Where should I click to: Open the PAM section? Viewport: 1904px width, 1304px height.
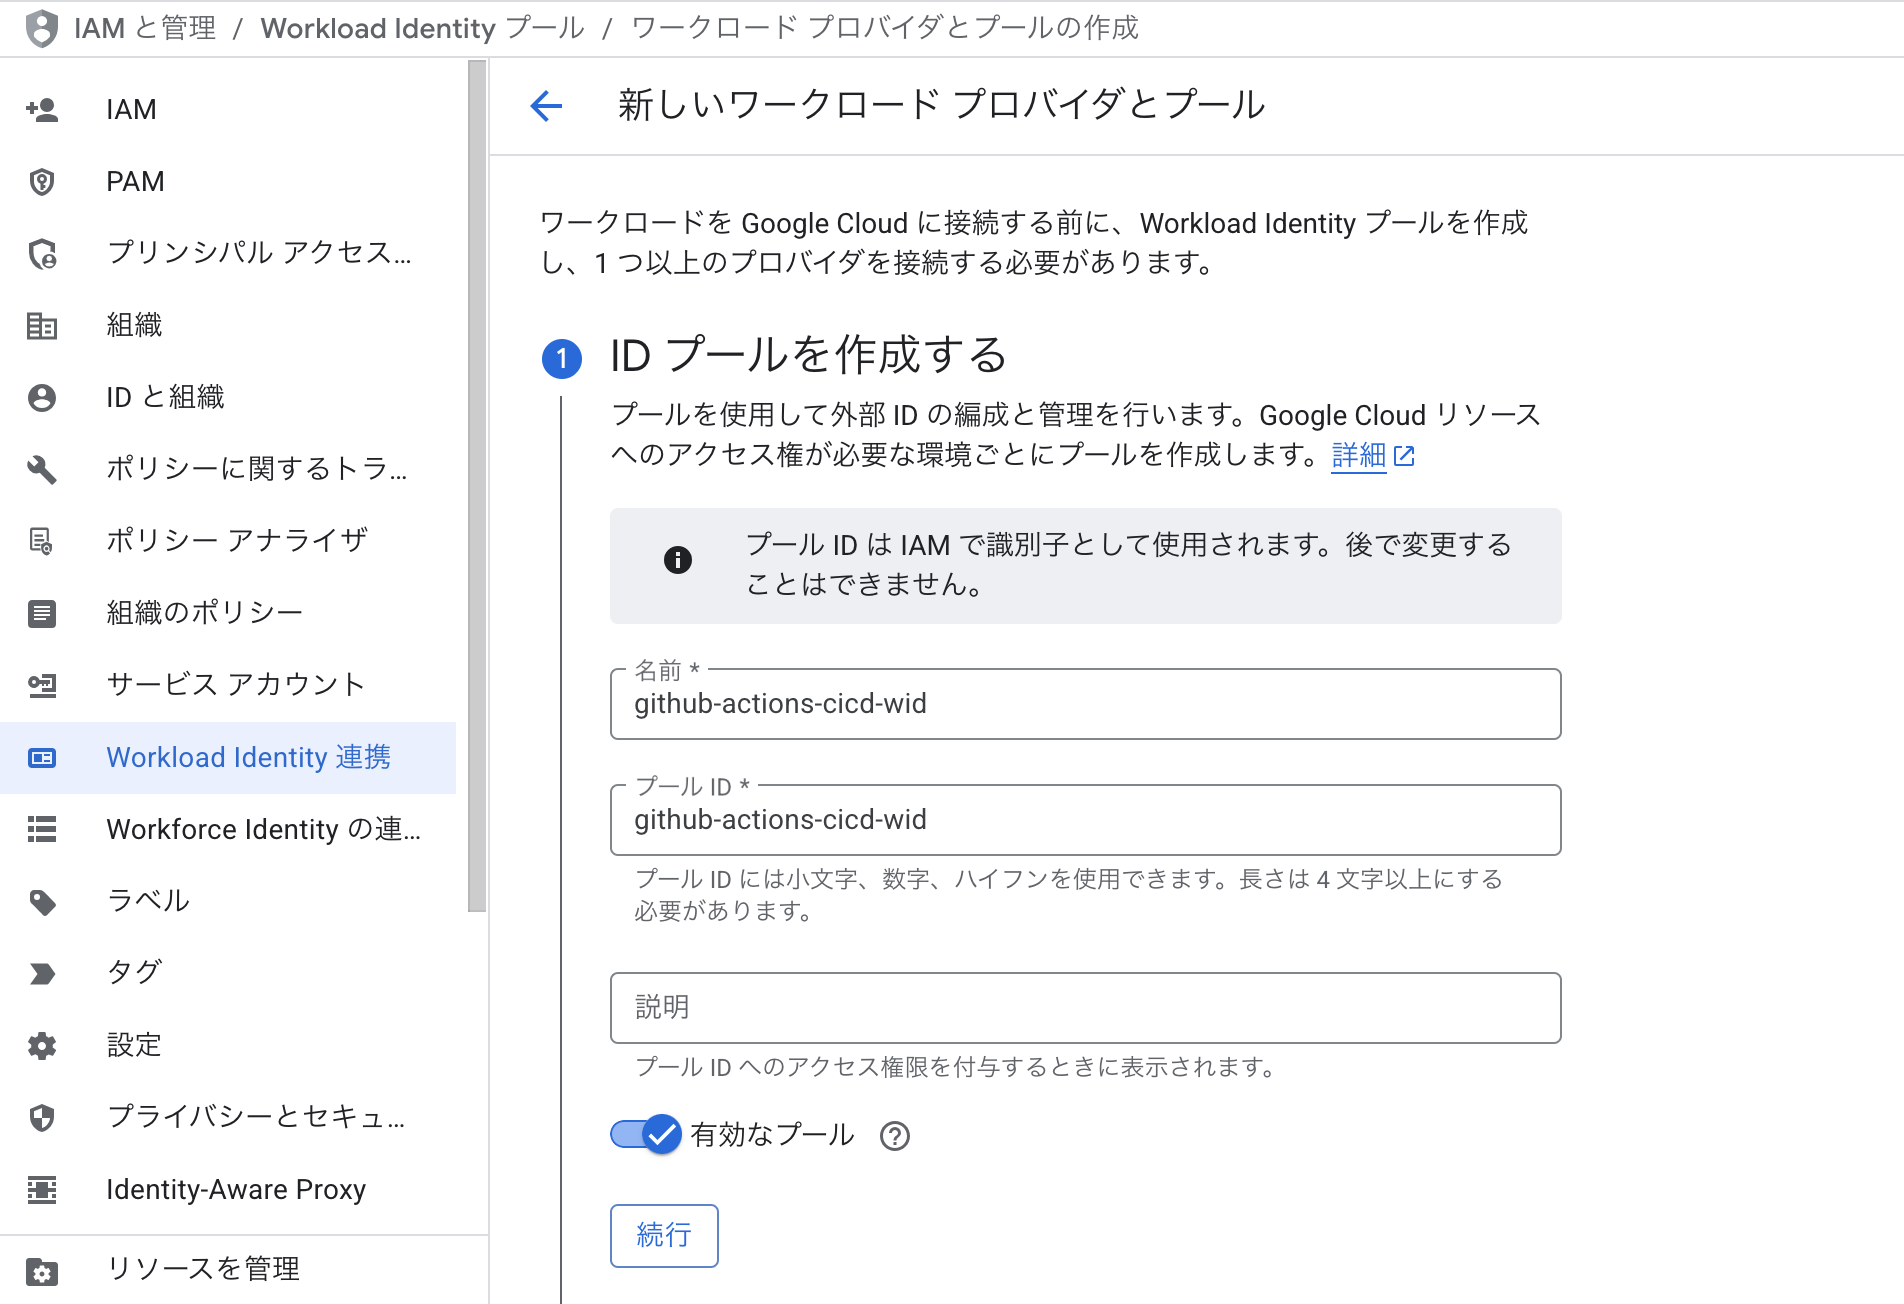[x=135, y=181]
